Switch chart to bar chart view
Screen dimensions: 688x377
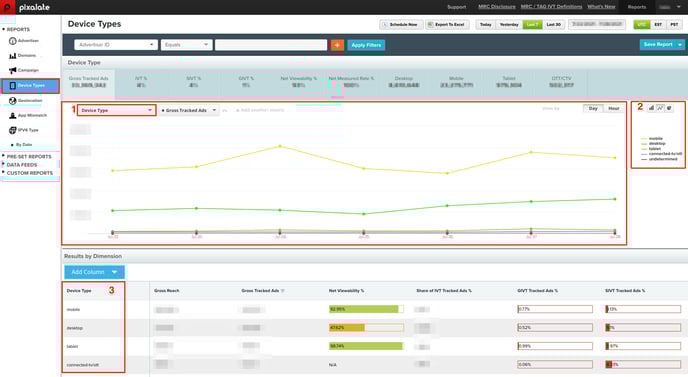coord(652,108)
